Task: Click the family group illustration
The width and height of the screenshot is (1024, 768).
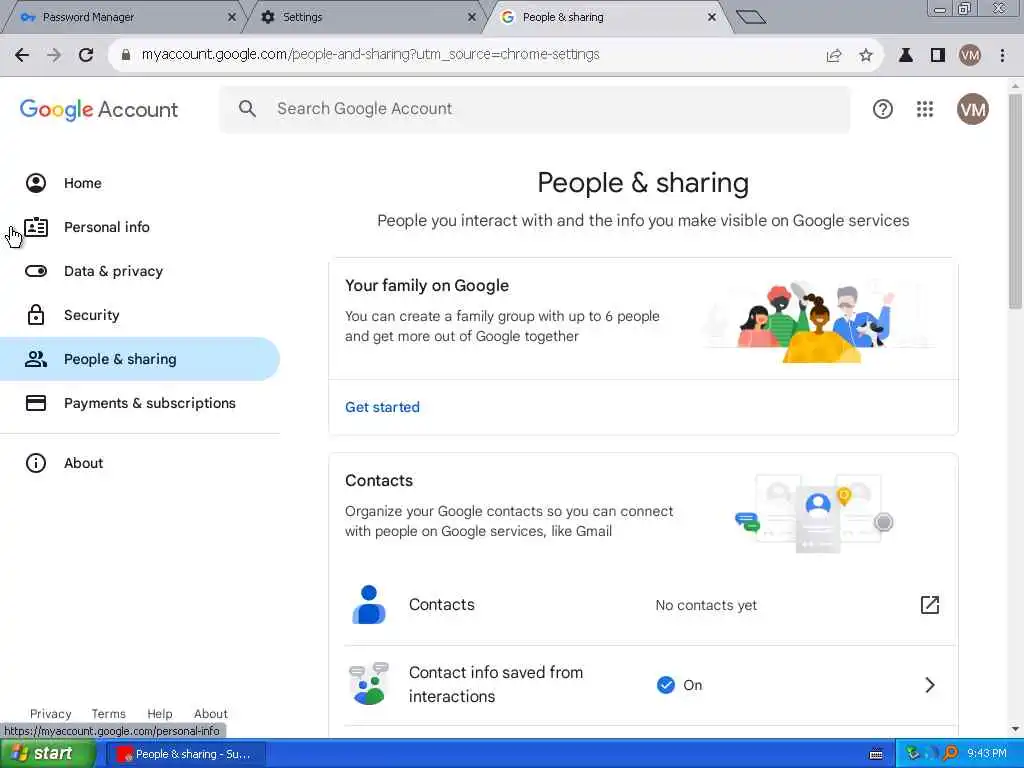Action: (819, 321)
